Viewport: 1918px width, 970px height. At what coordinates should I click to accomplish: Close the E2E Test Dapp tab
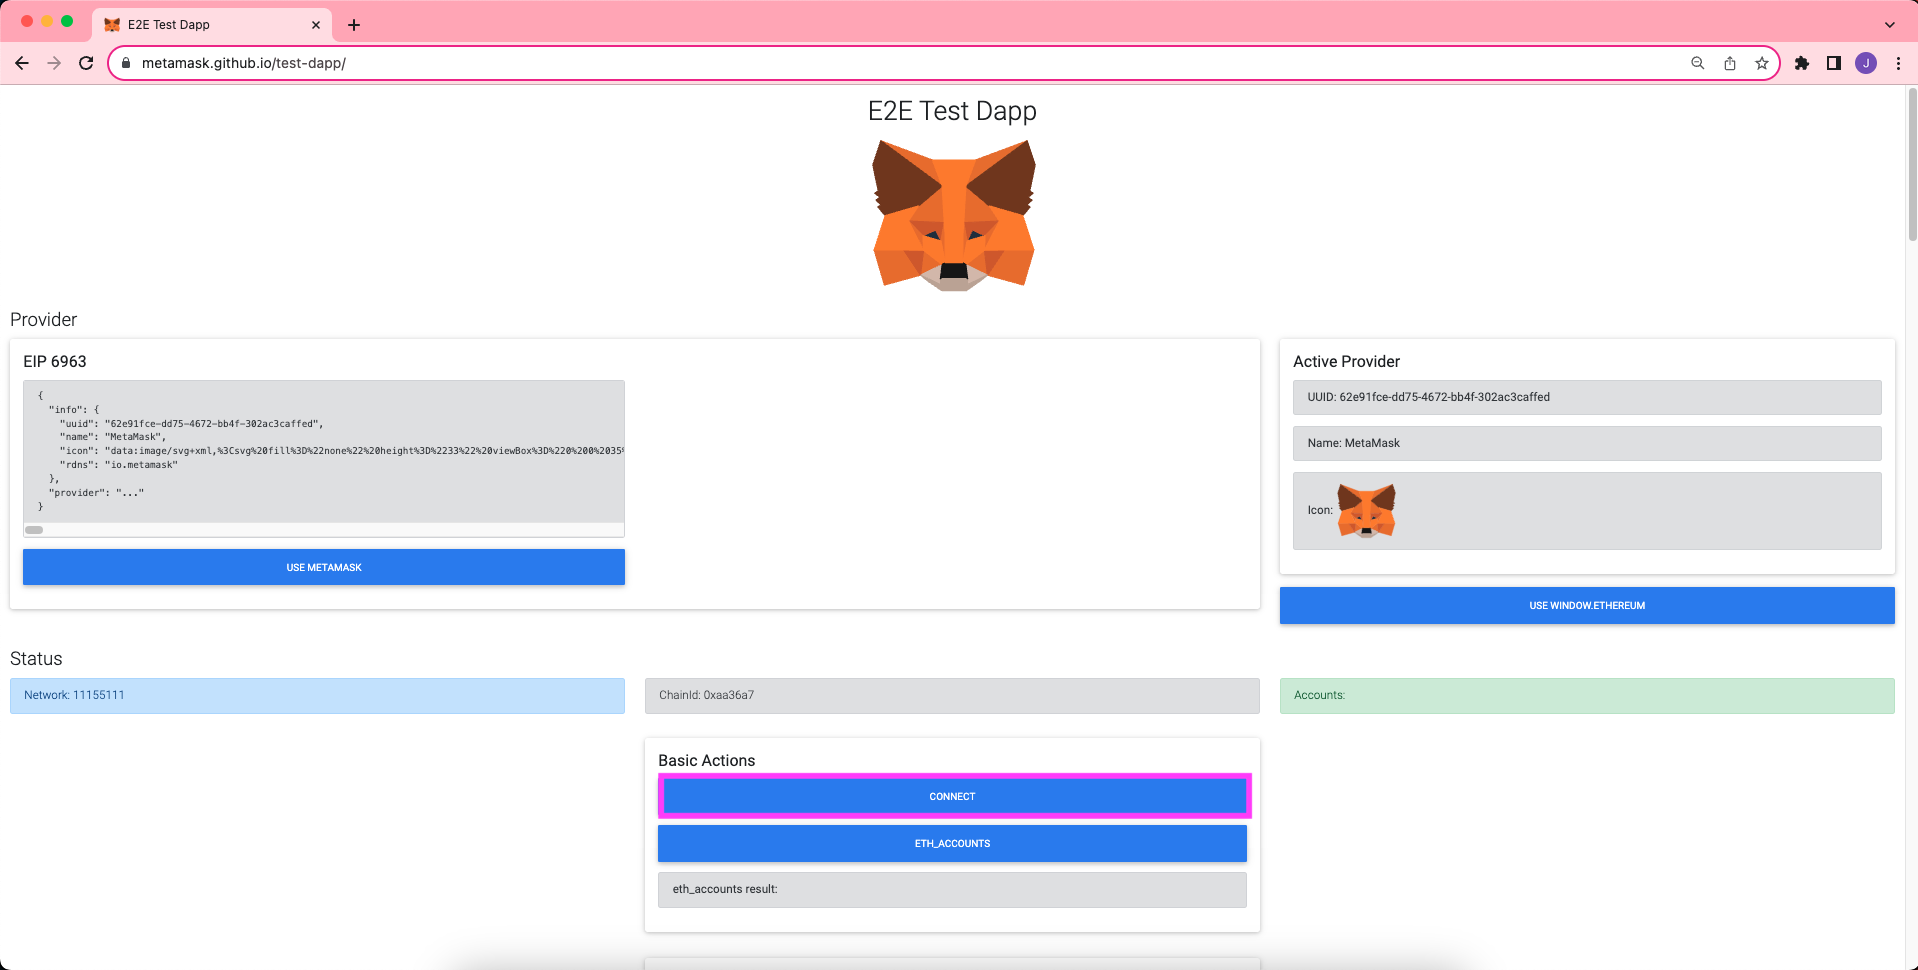point(316,25)
